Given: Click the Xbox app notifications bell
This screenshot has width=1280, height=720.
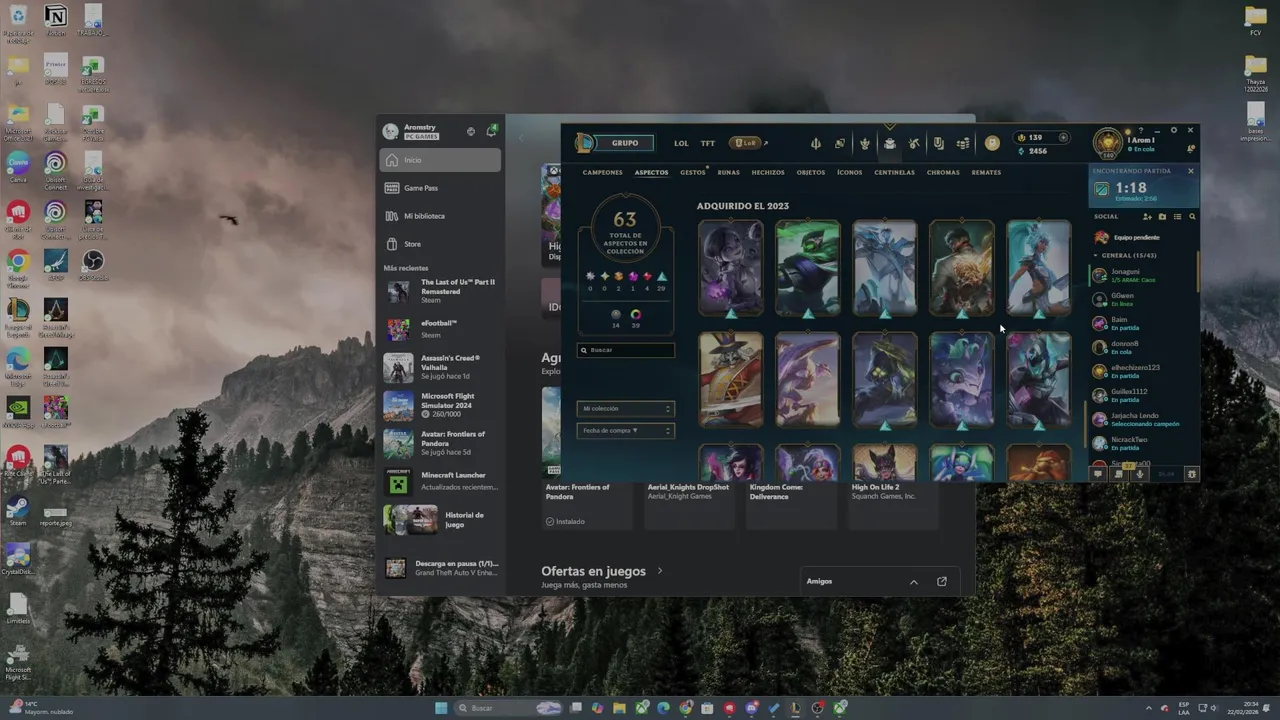Looking at the screenshot, I should [491, 131].
